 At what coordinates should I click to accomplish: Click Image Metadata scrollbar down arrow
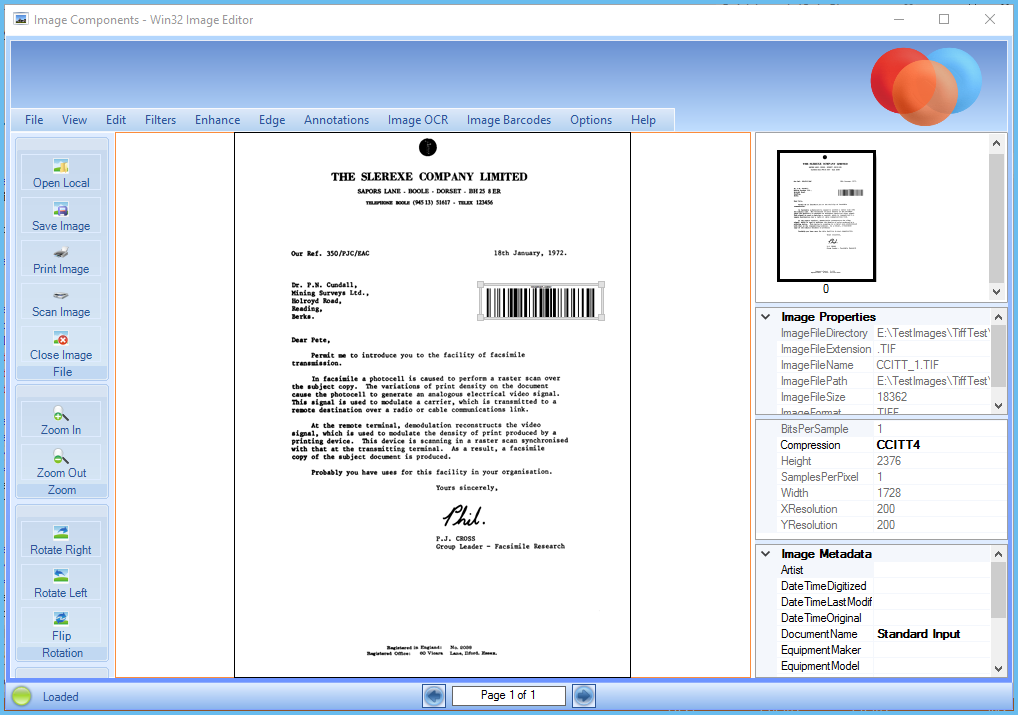tap(999, 668)
